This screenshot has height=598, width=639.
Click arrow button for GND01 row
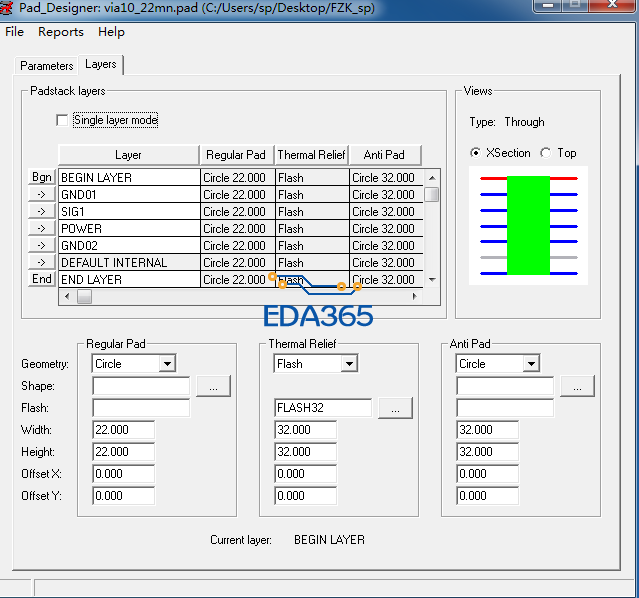pyautogui.click(x=42, y=194)
